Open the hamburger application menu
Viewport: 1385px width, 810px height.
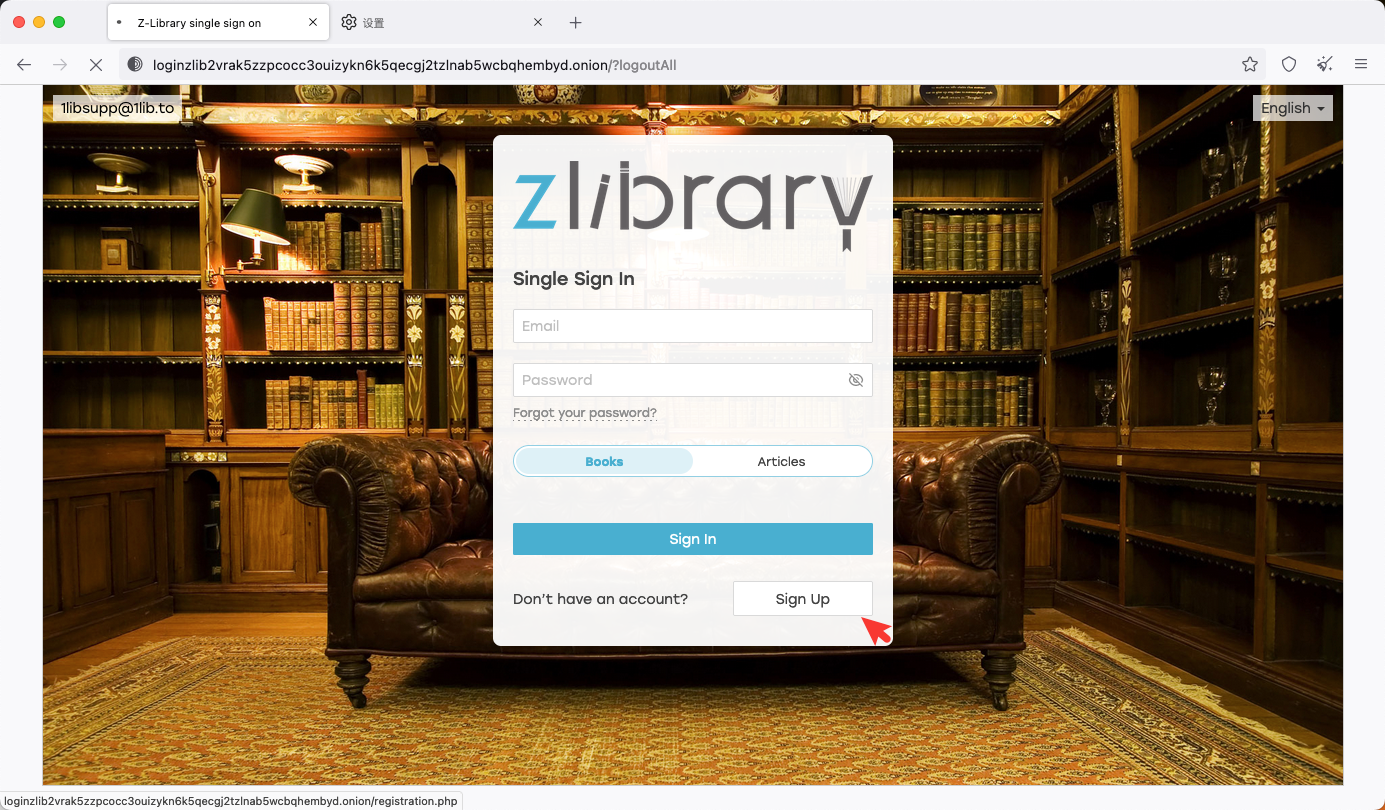click(1361, 64)
